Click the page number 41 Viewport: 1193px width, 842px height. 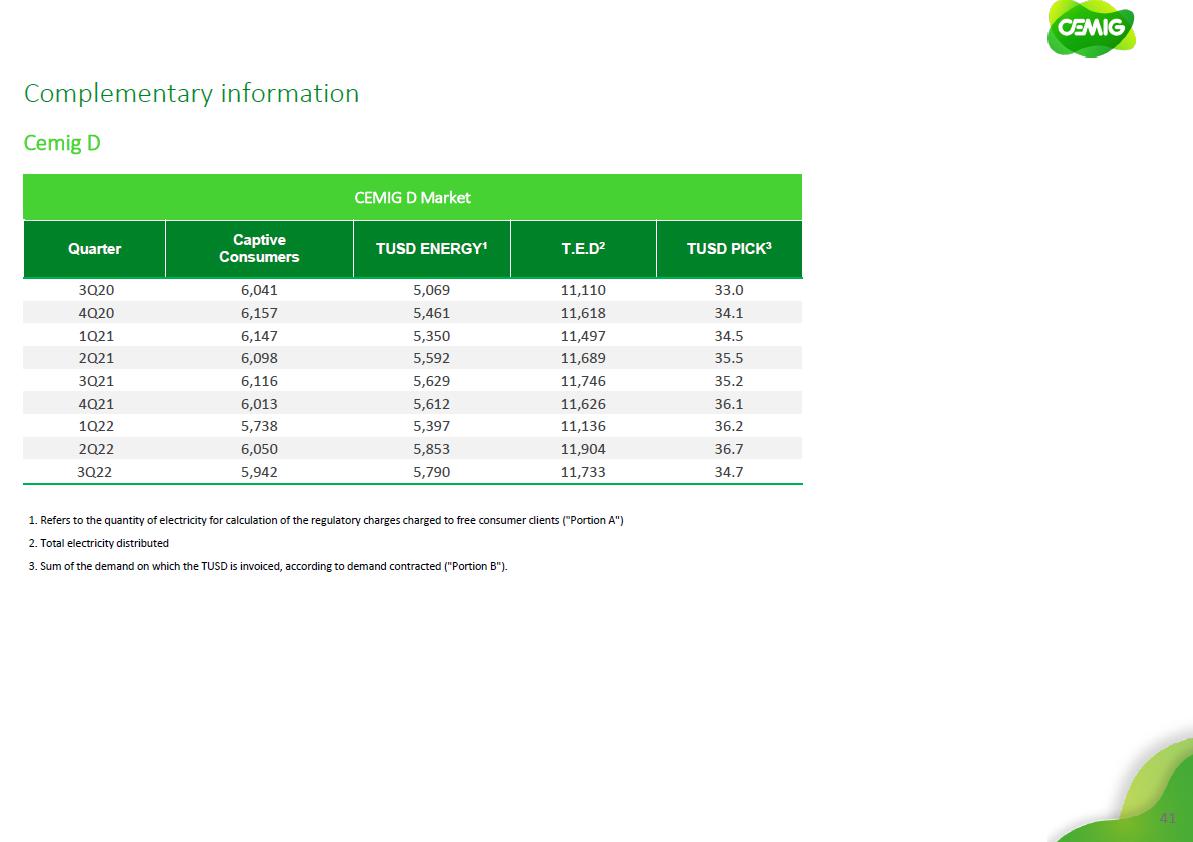click(1166, 818)
